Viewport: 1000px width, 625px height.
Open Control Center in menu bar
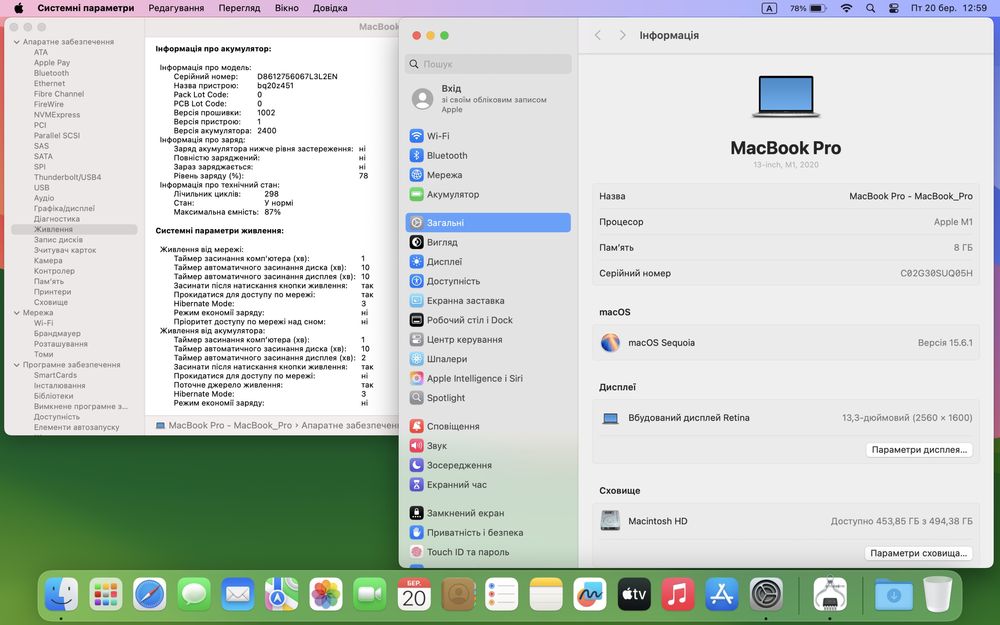[x=893, y=8]
